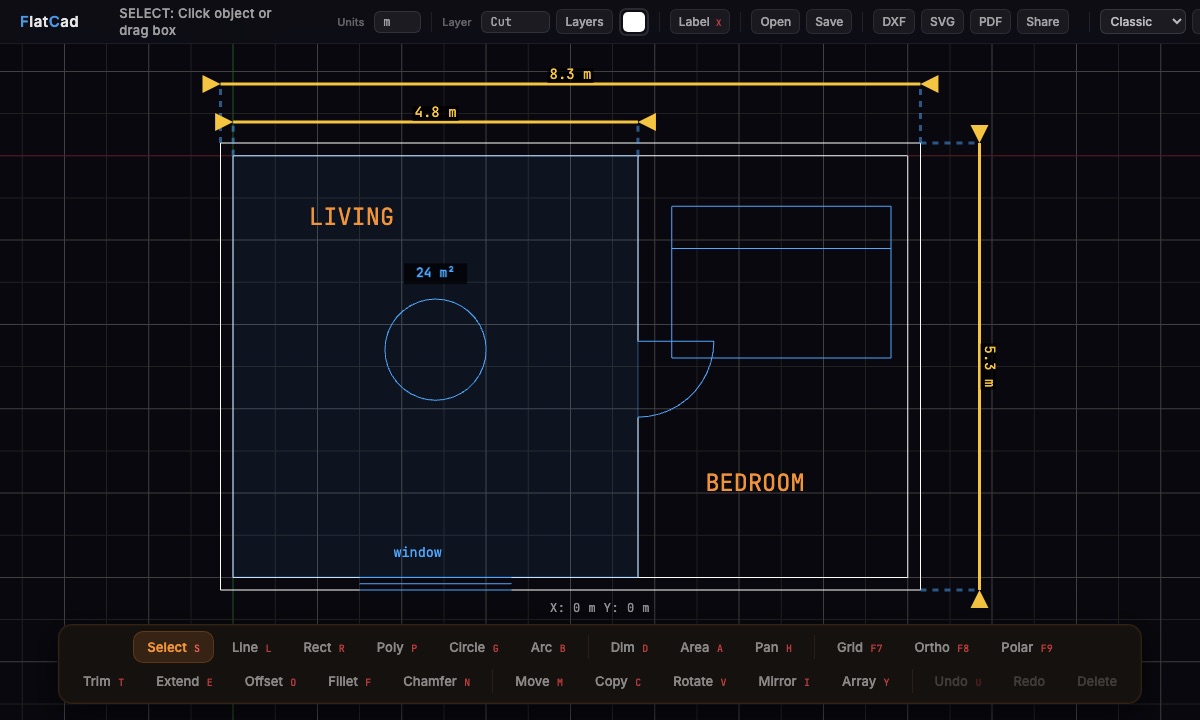Click the Share button
Screen dimensions: 1200x720
click(x=1043, y=22)
